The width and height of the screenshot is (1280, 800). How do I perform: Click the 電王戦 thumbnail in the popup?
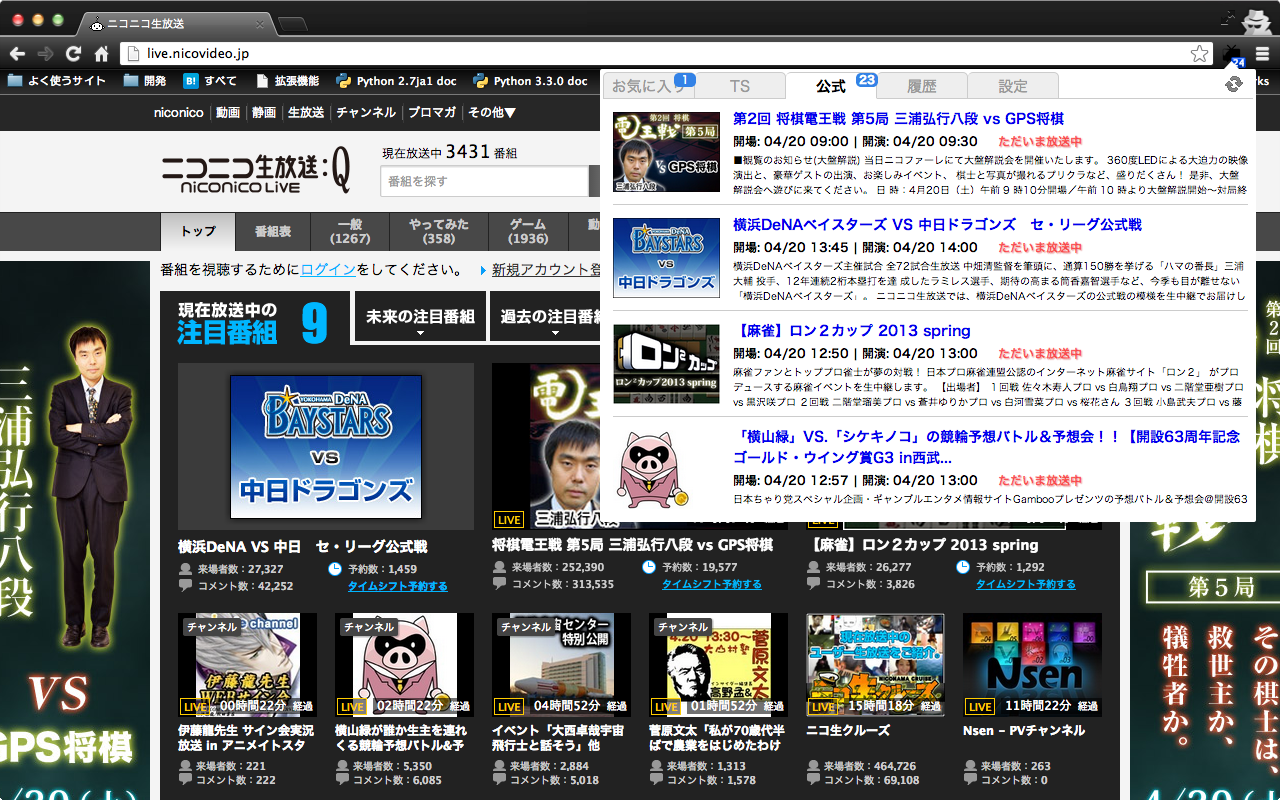click(666, 152)
